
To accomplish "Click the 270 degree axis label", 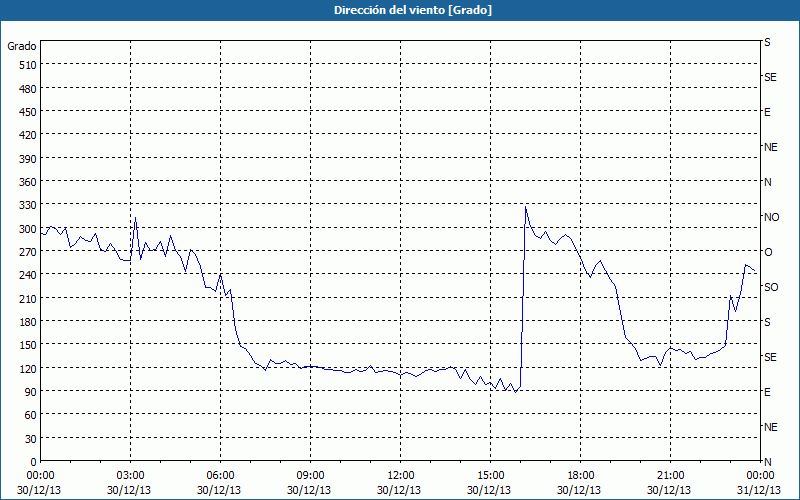I will pos(28,252).
